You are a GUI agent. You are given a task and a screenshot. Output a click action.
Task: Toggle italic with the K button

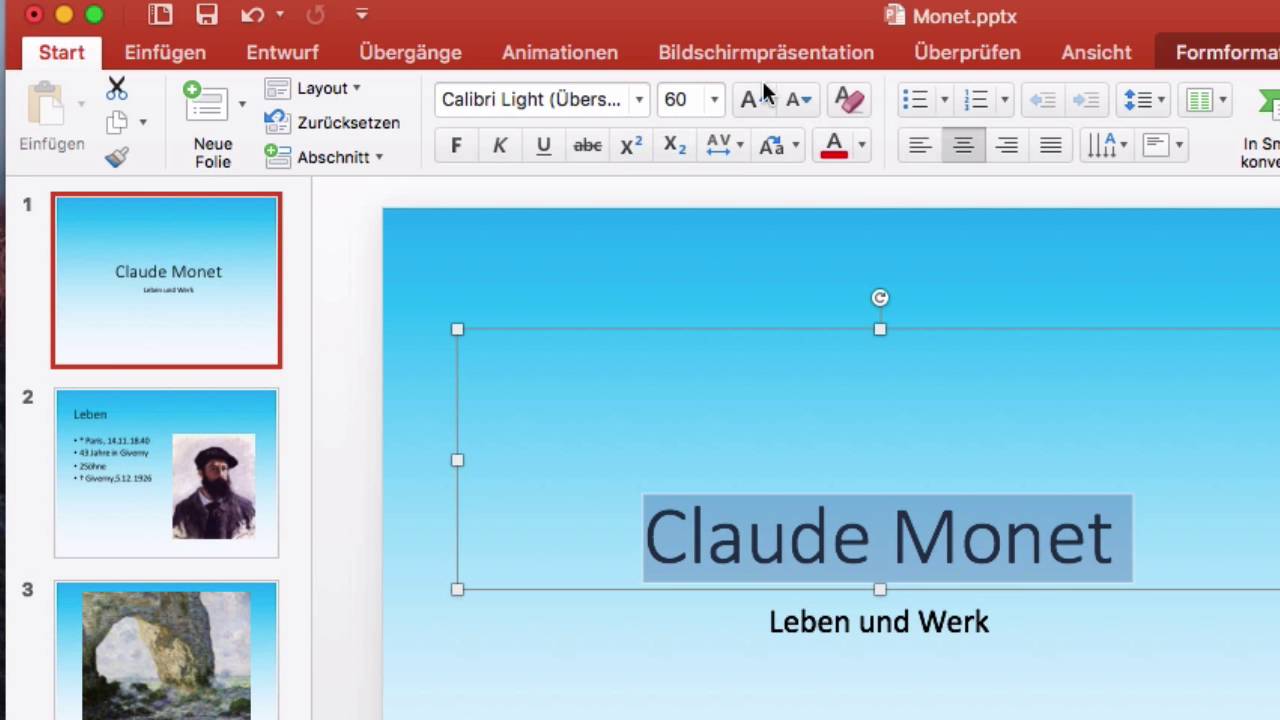pyautogui.click(x=500, y=146)
